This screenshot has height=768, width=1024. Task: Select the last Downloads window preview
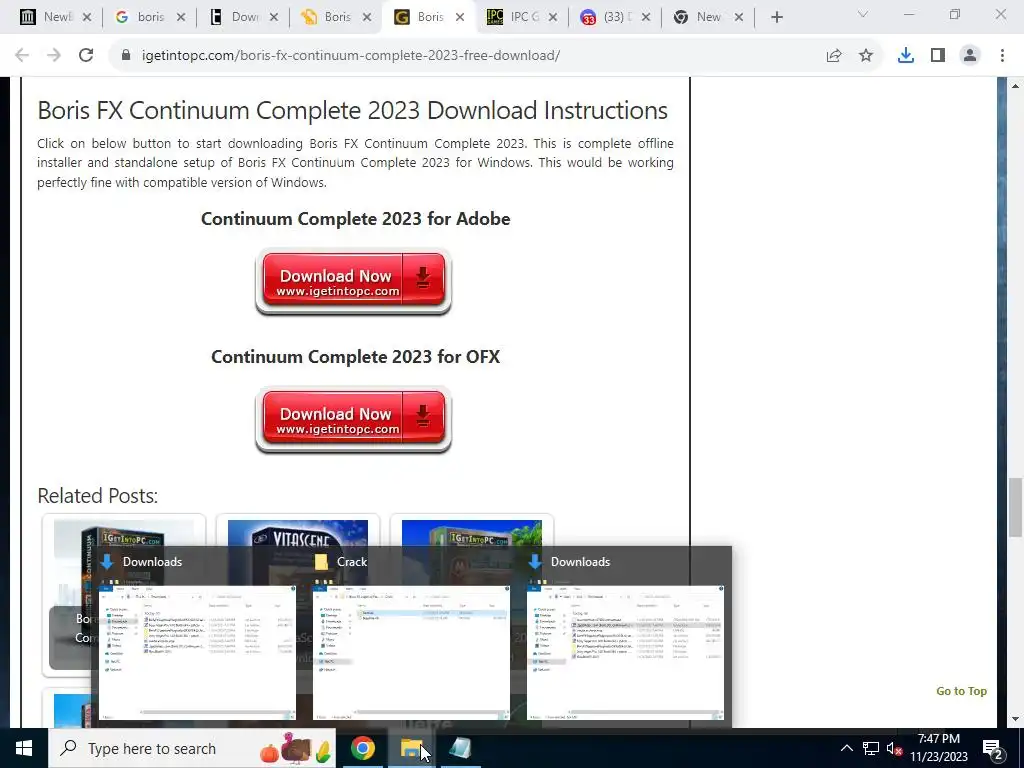[x=626, y=638]
